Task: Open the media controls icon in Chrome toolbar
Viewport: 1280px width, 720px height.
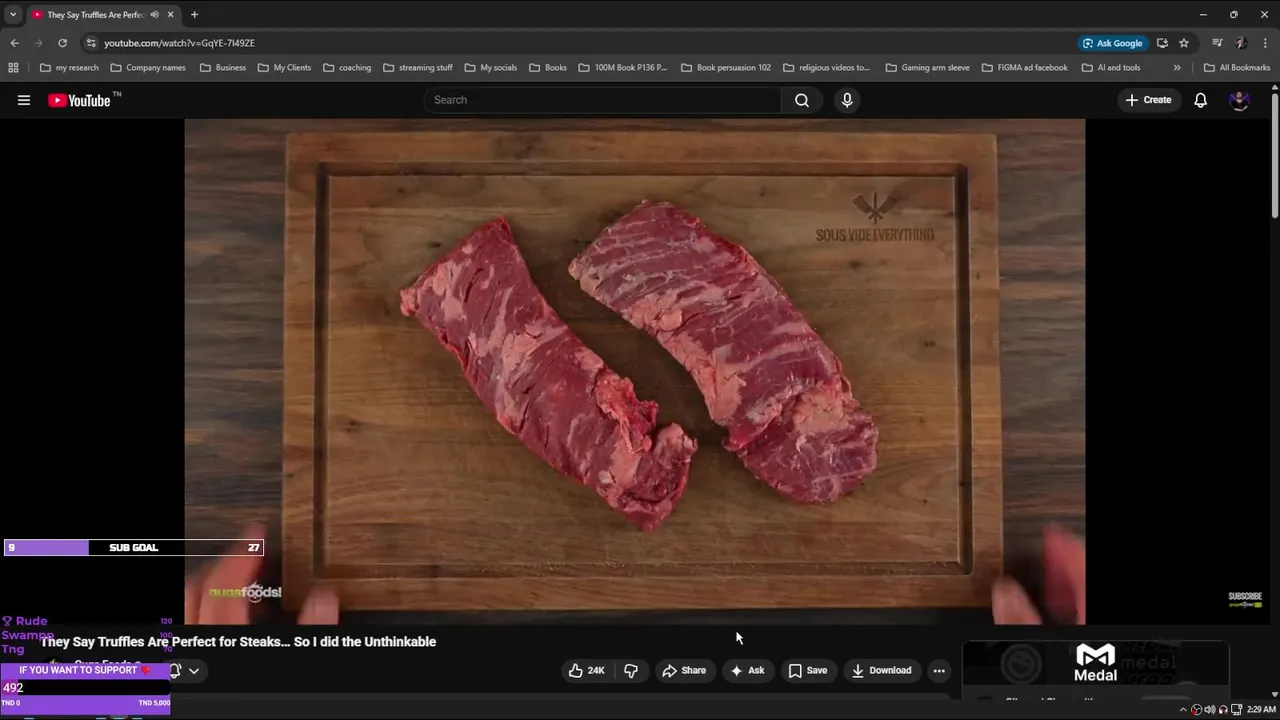Action: click(x=1217, y=43)
